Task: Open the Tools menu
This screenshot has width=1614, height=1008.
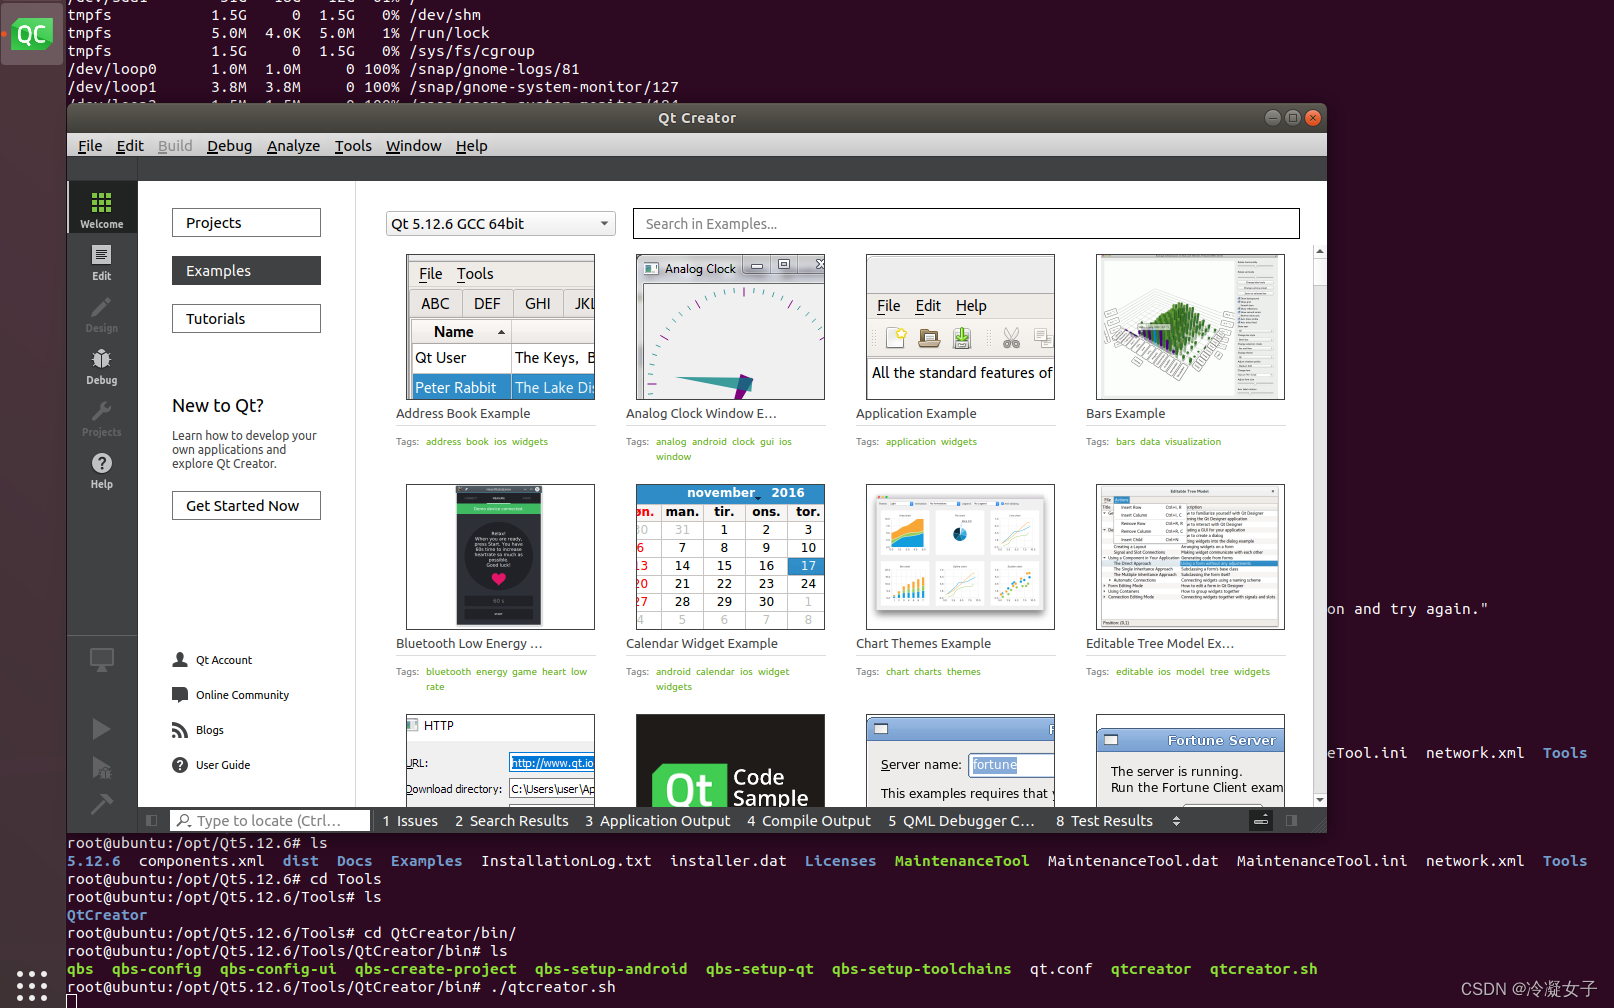Action: [353, 146]
